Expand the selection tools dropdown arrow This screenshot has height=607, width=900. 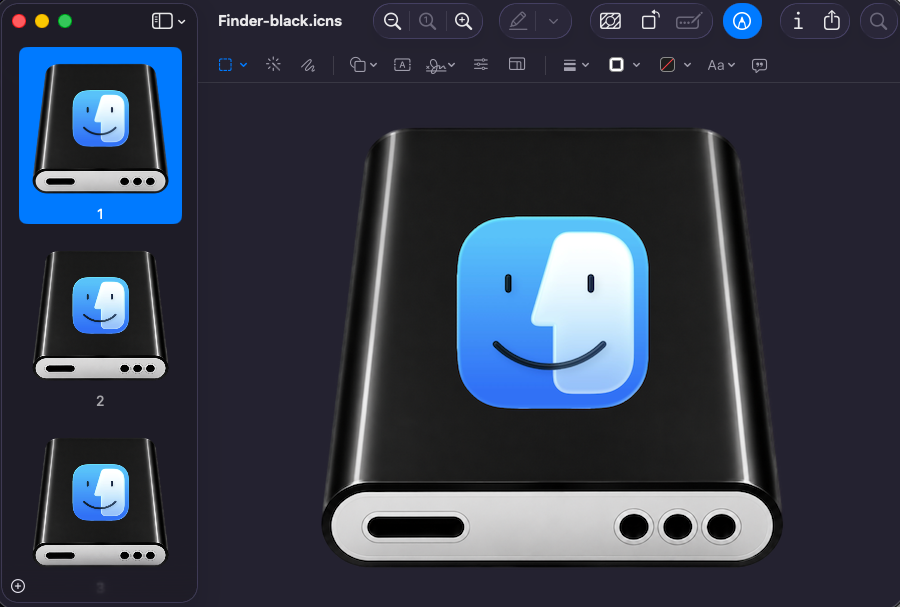[x=243, y=65]
